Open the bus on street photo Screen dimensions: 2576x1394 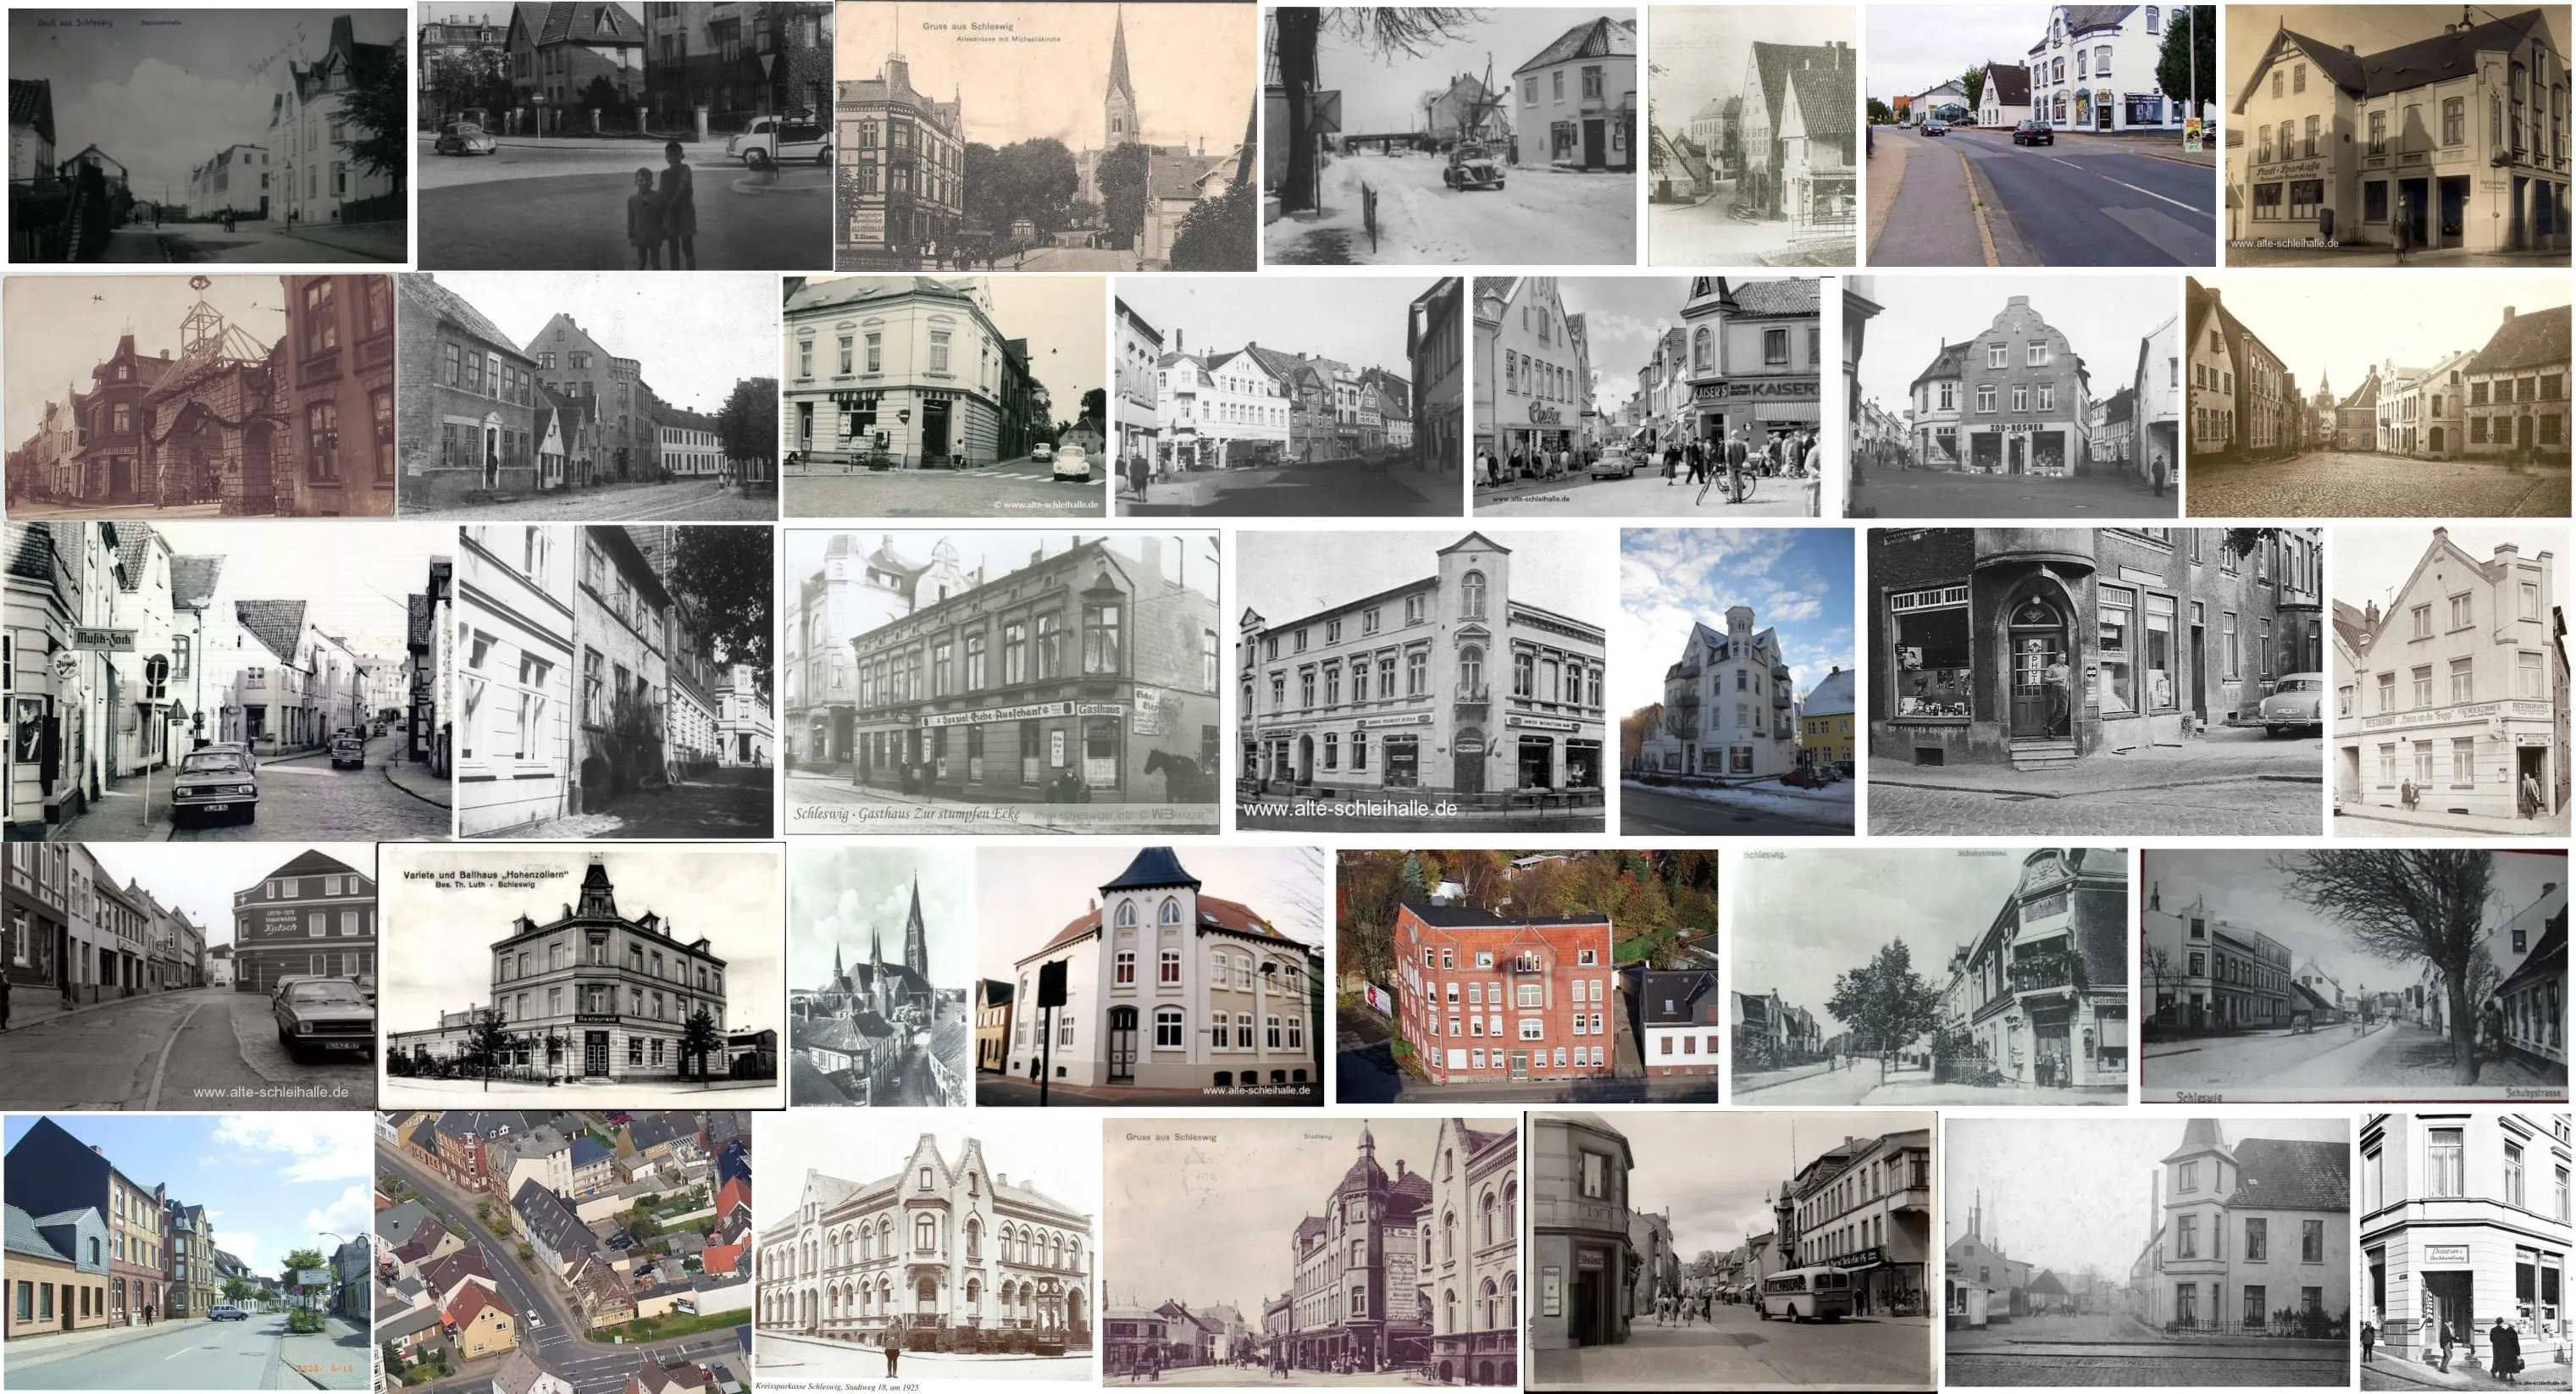(1730, 1250)
